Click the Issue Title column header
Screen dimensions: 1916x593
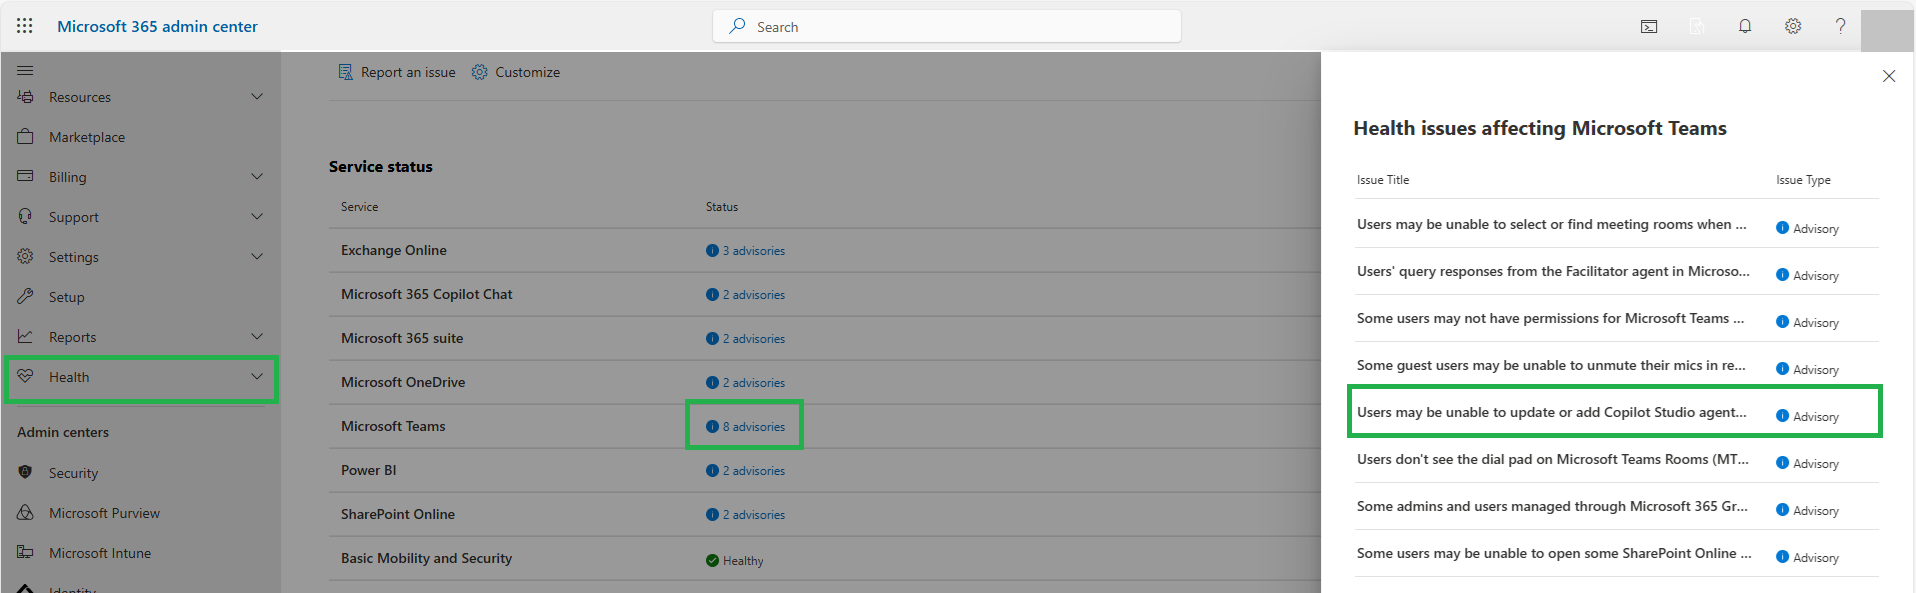[1383, 180]
